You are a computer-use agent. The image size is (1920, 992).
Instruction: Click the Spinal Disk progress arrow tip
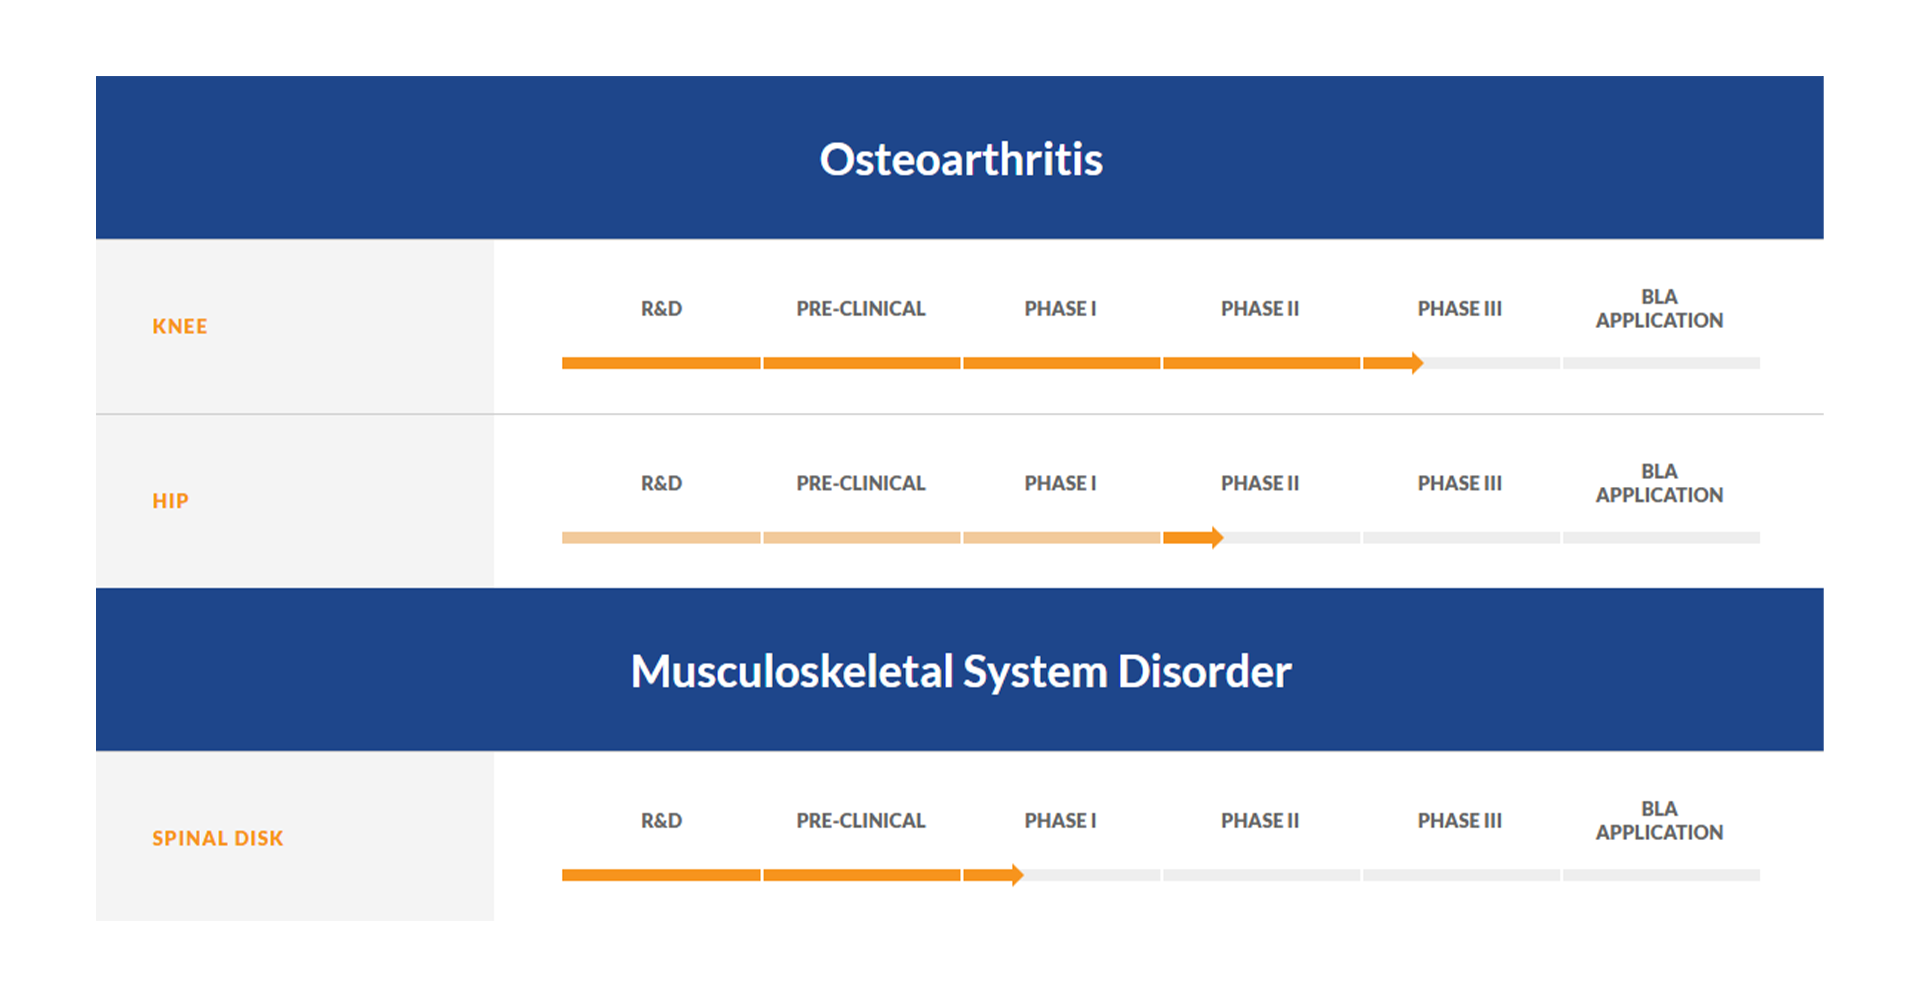tap(1017, 875)
